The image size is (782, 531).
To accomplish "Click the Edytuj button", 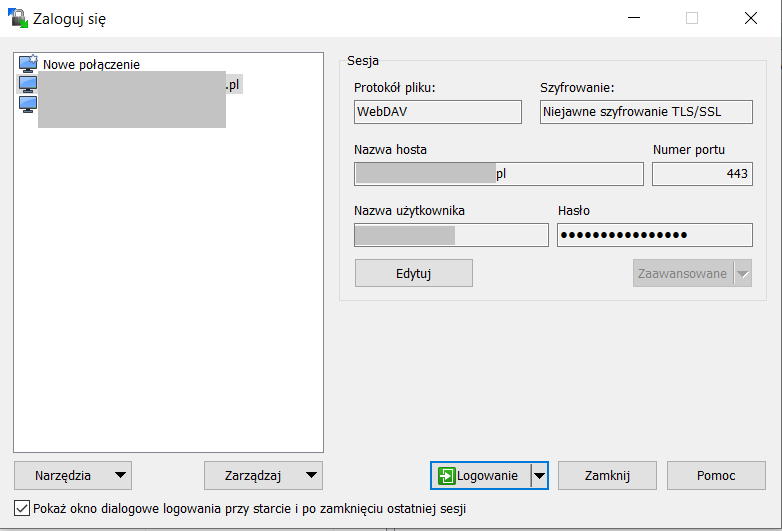I will pos(413,273).
